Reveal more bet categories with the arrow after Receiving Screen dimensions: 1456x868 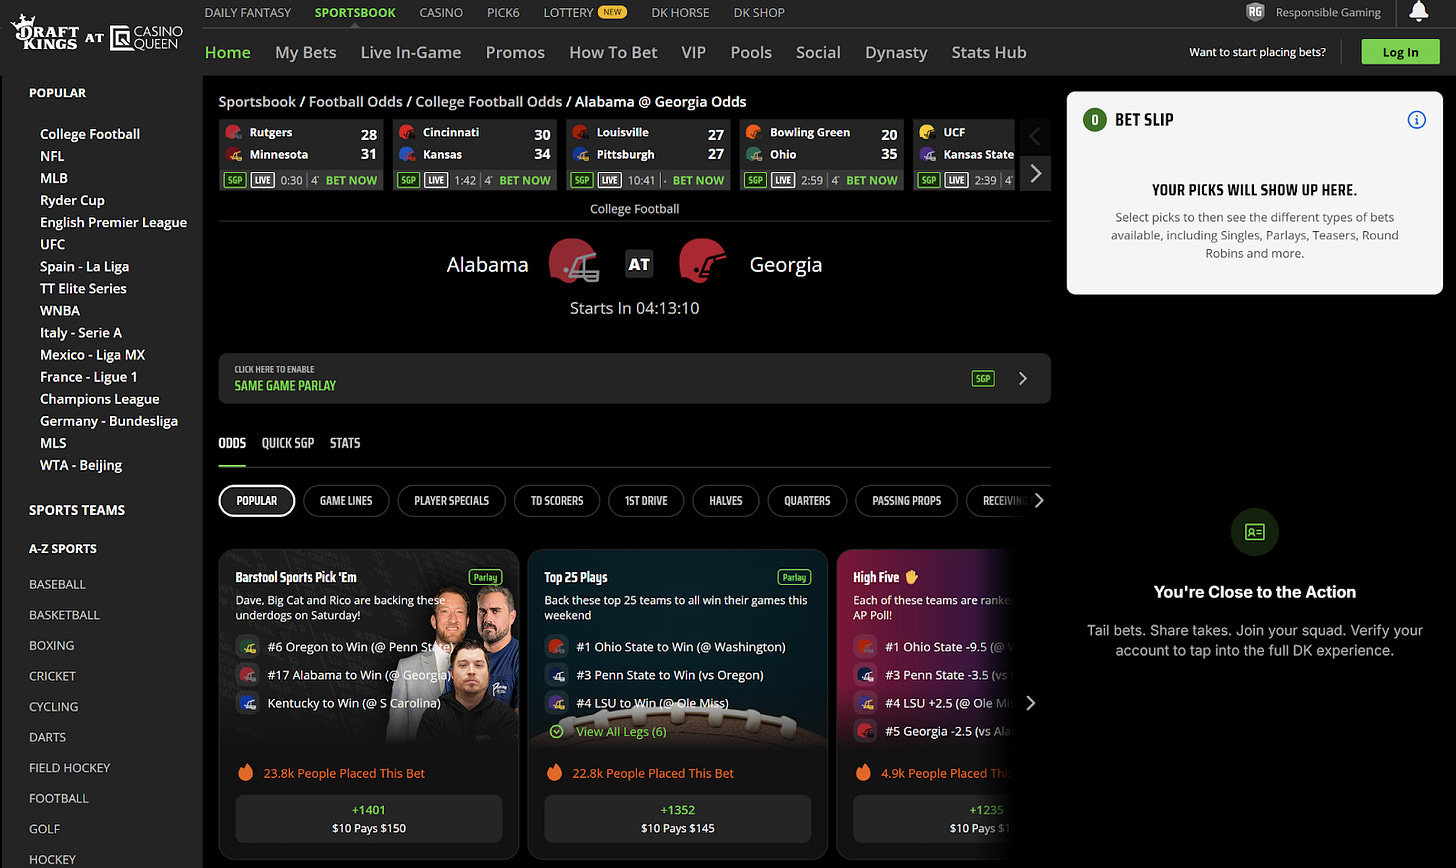tap(1039, 500)
